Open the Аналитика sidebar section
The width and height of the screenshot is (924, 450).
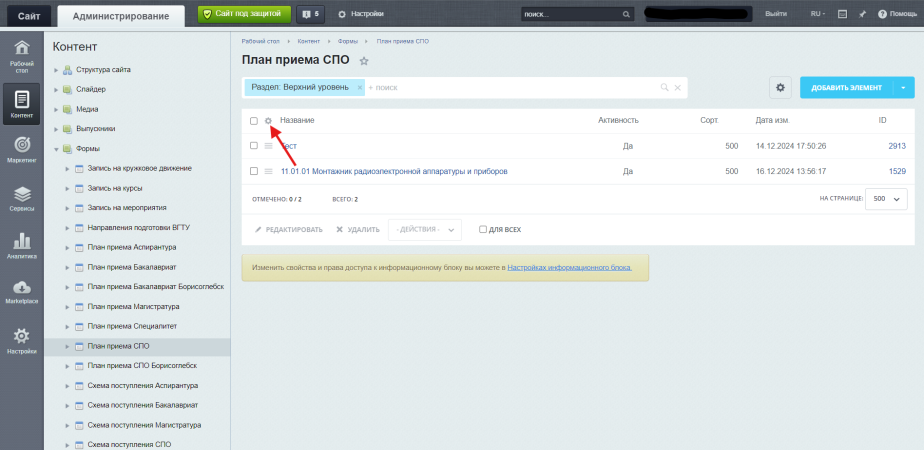(21, 246)
